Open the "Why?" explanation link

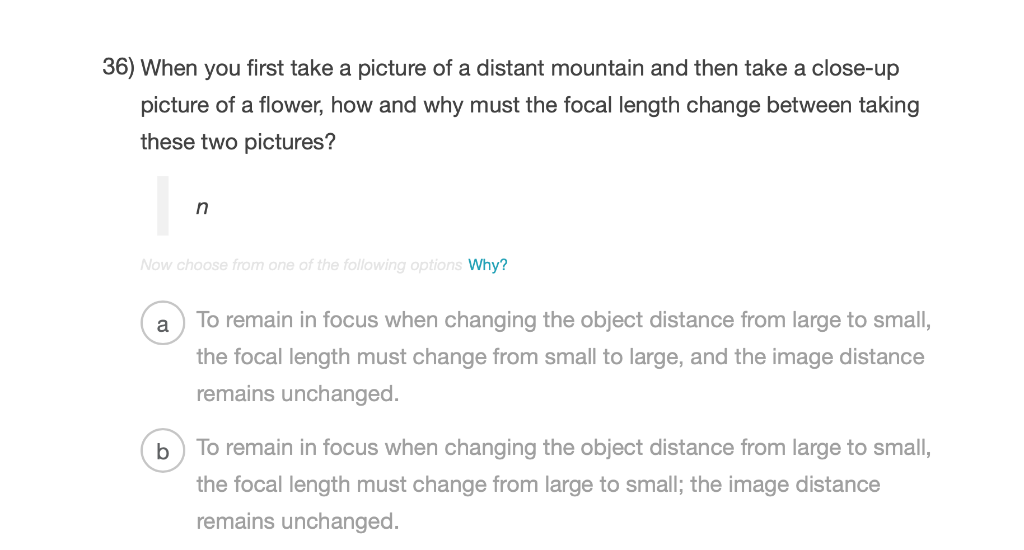(x=487, y=265)
